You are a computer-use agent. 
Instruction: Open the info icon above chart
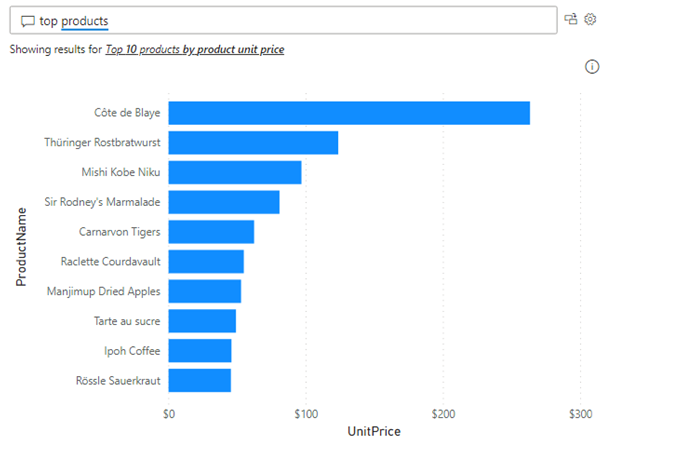point(592,67)
